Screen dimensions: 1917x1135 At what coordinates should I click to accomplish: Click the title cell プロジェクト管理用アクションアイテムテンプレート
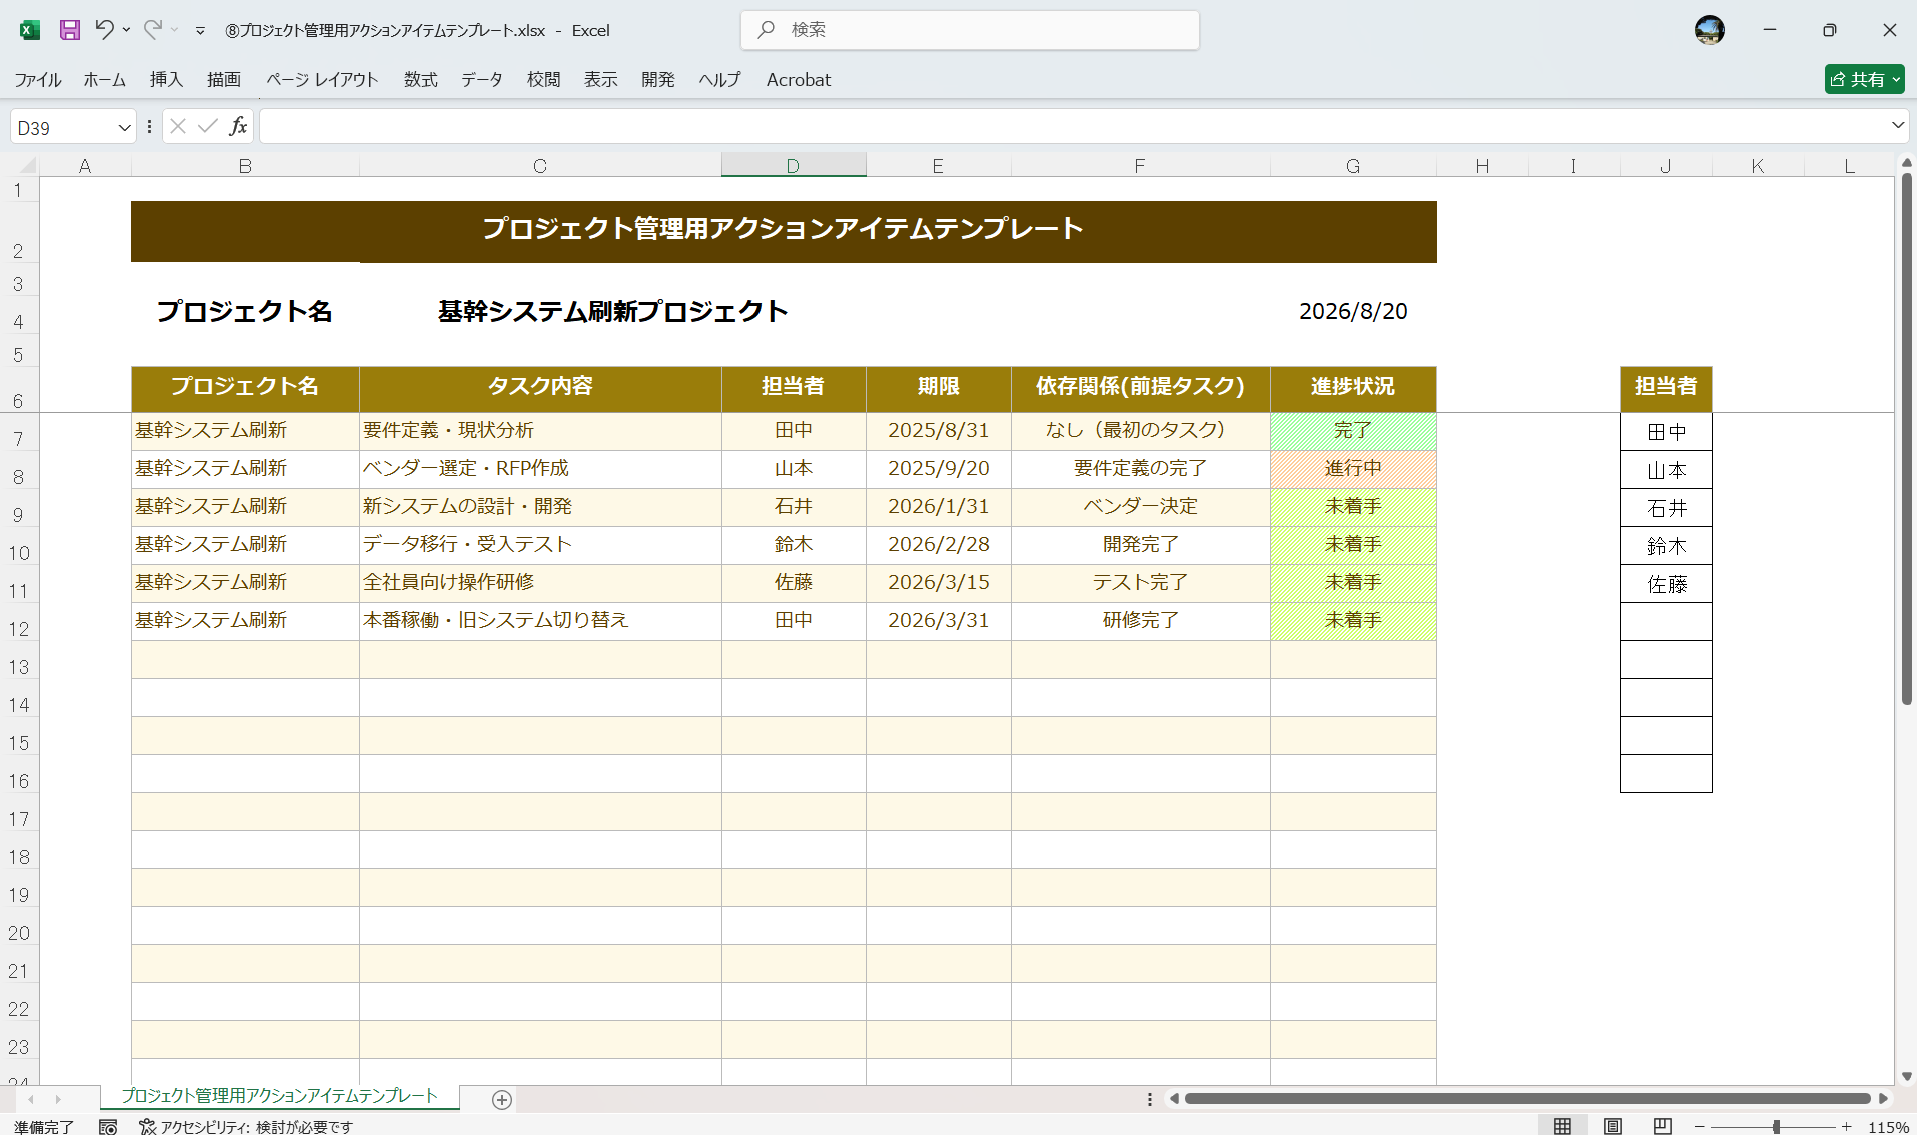(x=784, y=230)
